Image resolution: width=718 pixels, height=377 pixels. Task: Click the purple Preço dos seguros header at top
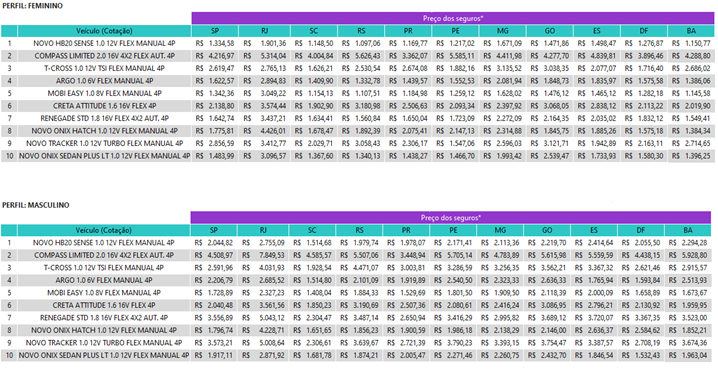pos(452,18)
